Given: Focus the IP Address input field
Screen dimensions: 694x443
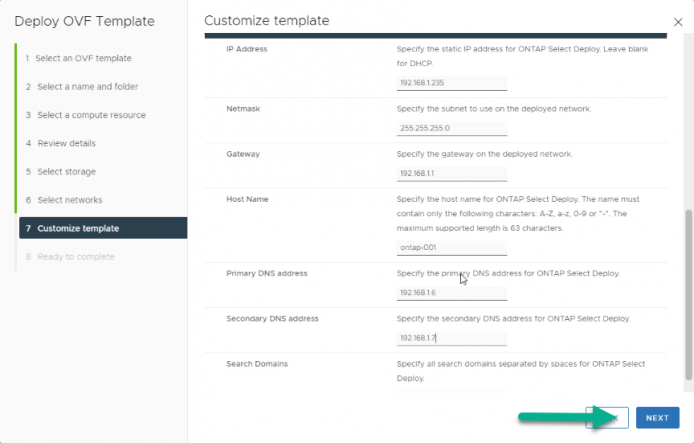Looking at the screenshot, I should (451, 83).
